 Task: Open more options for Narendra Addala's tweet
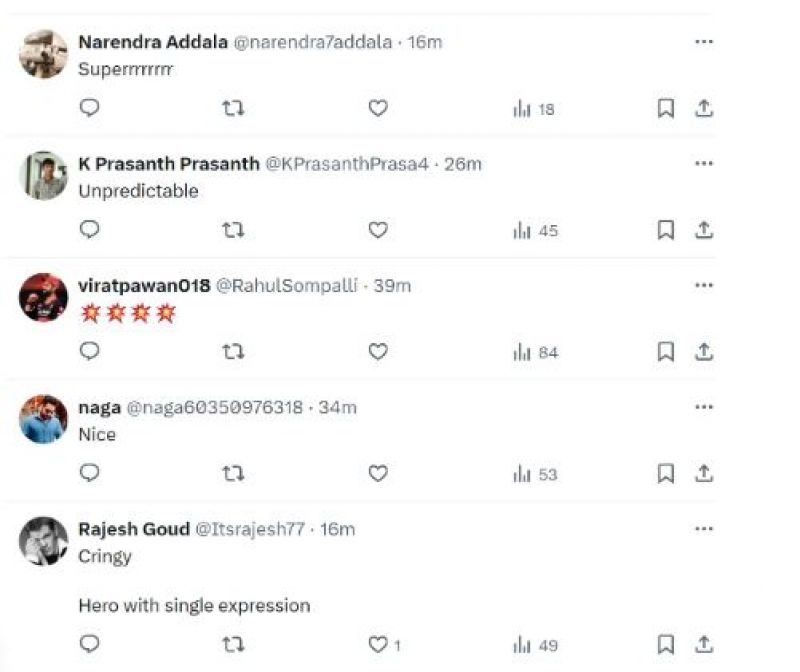pos(704,42)
